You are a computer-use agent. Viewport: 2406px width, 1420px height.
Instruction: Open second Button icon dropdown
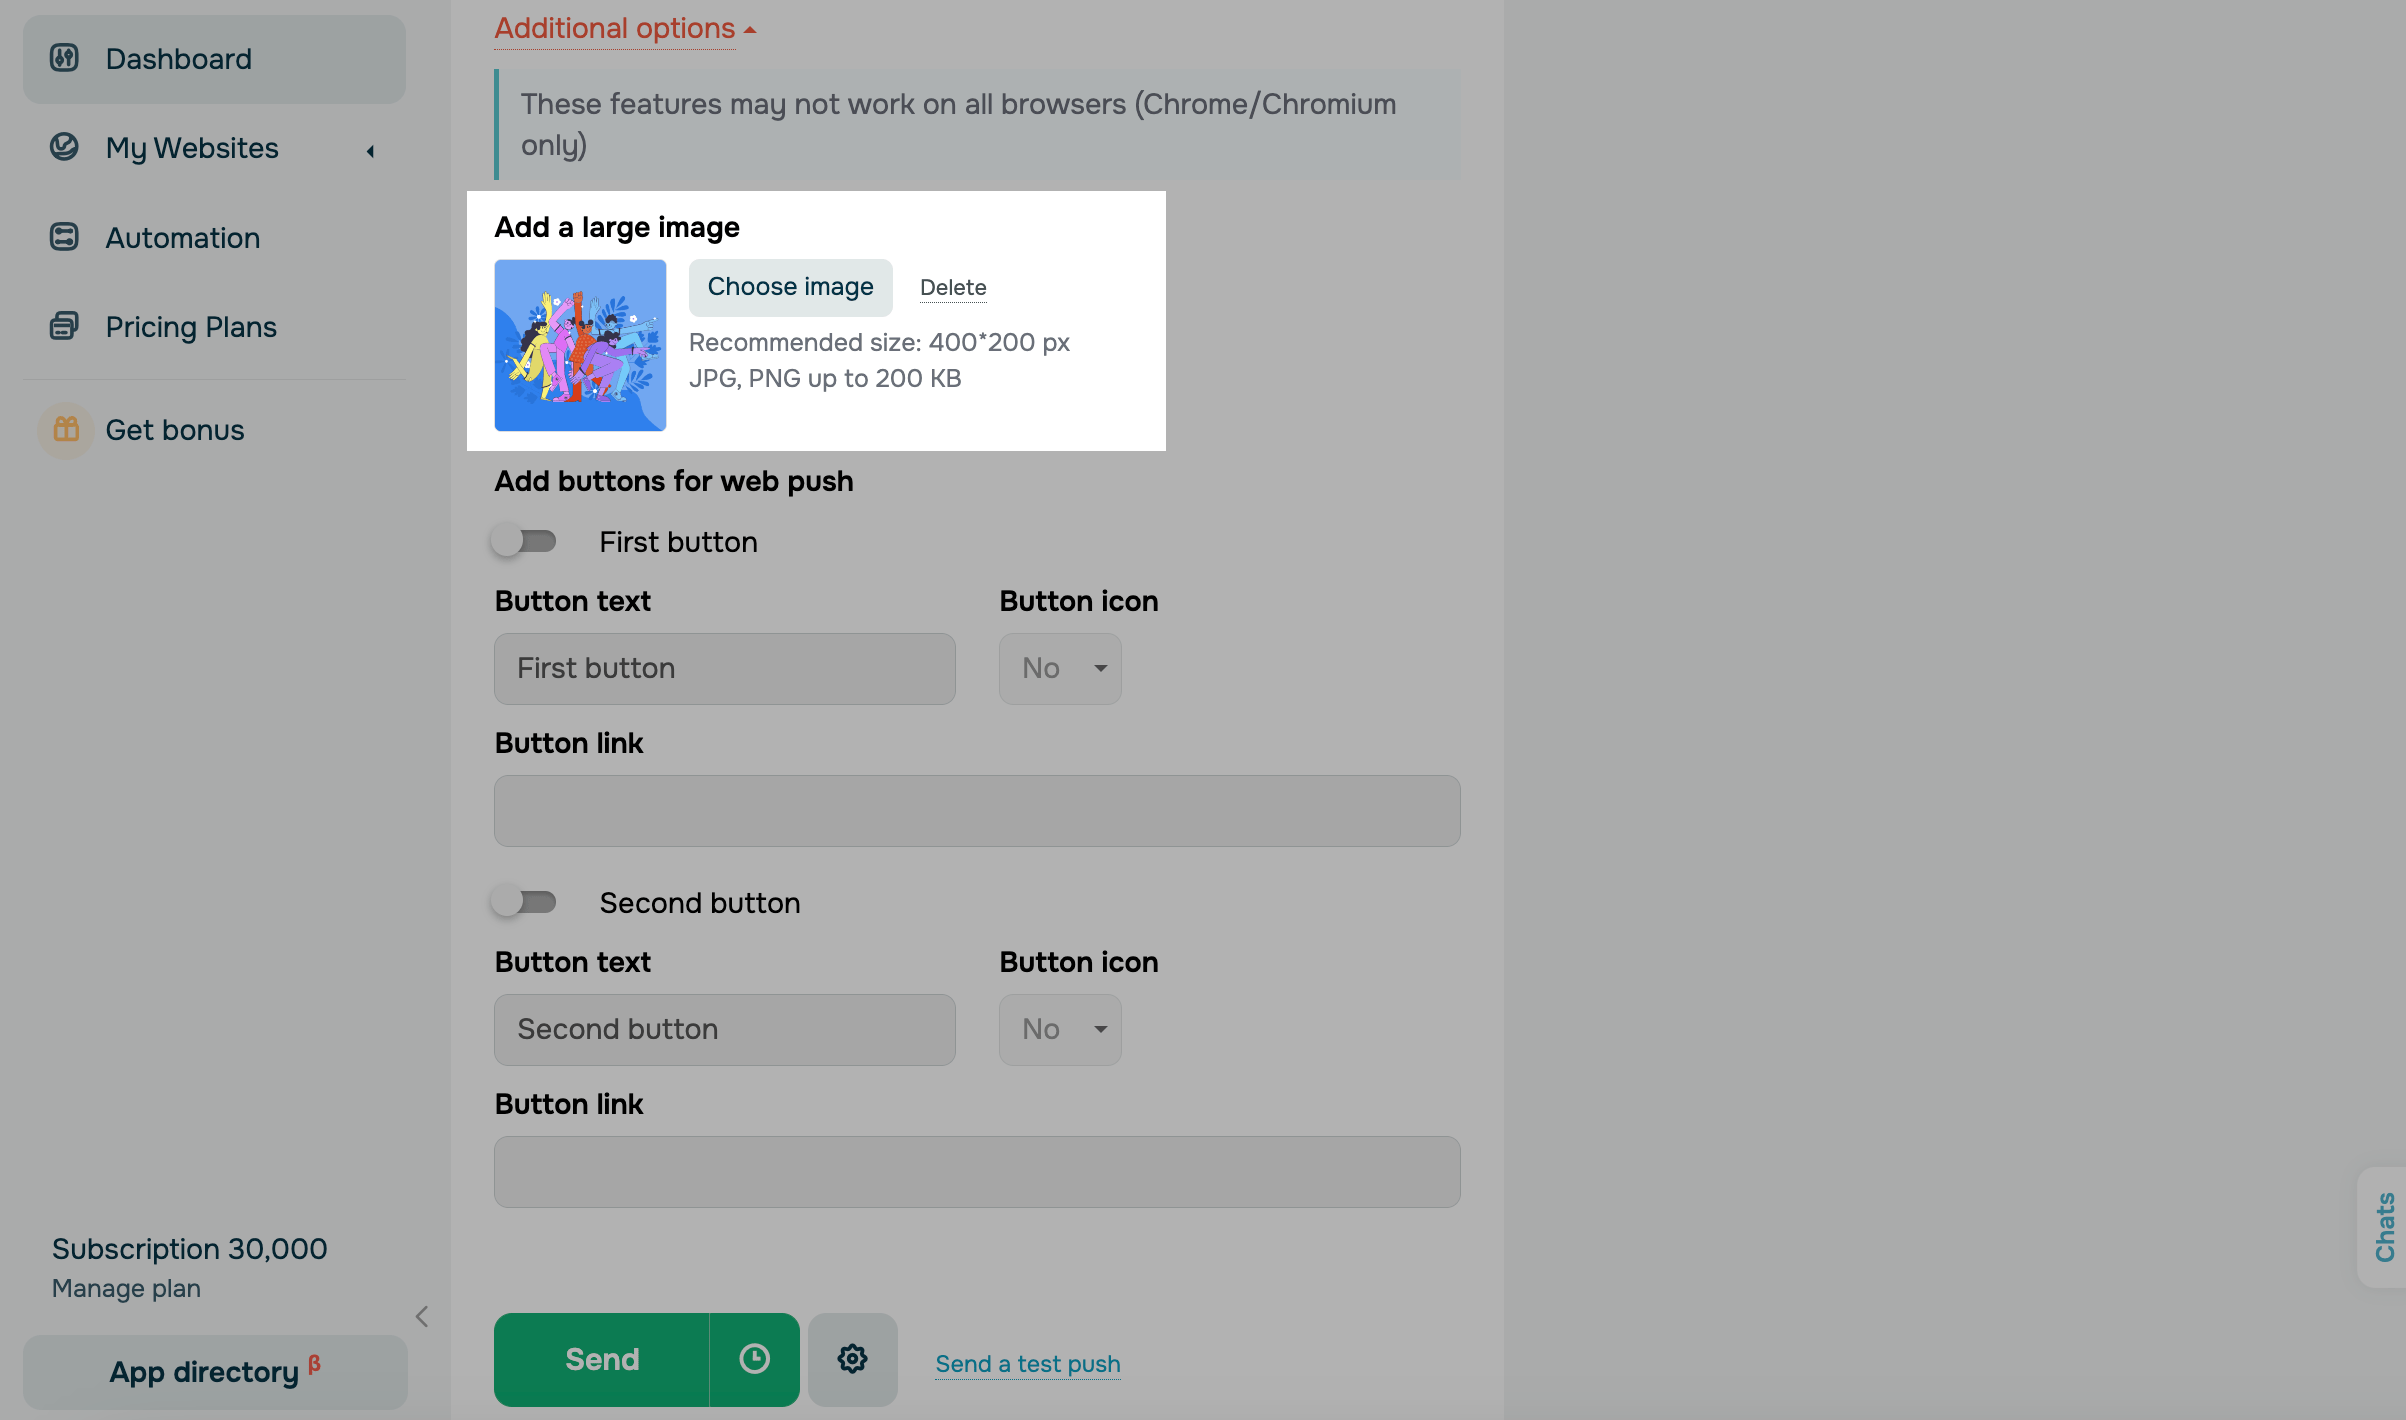pos(1060,1029)
